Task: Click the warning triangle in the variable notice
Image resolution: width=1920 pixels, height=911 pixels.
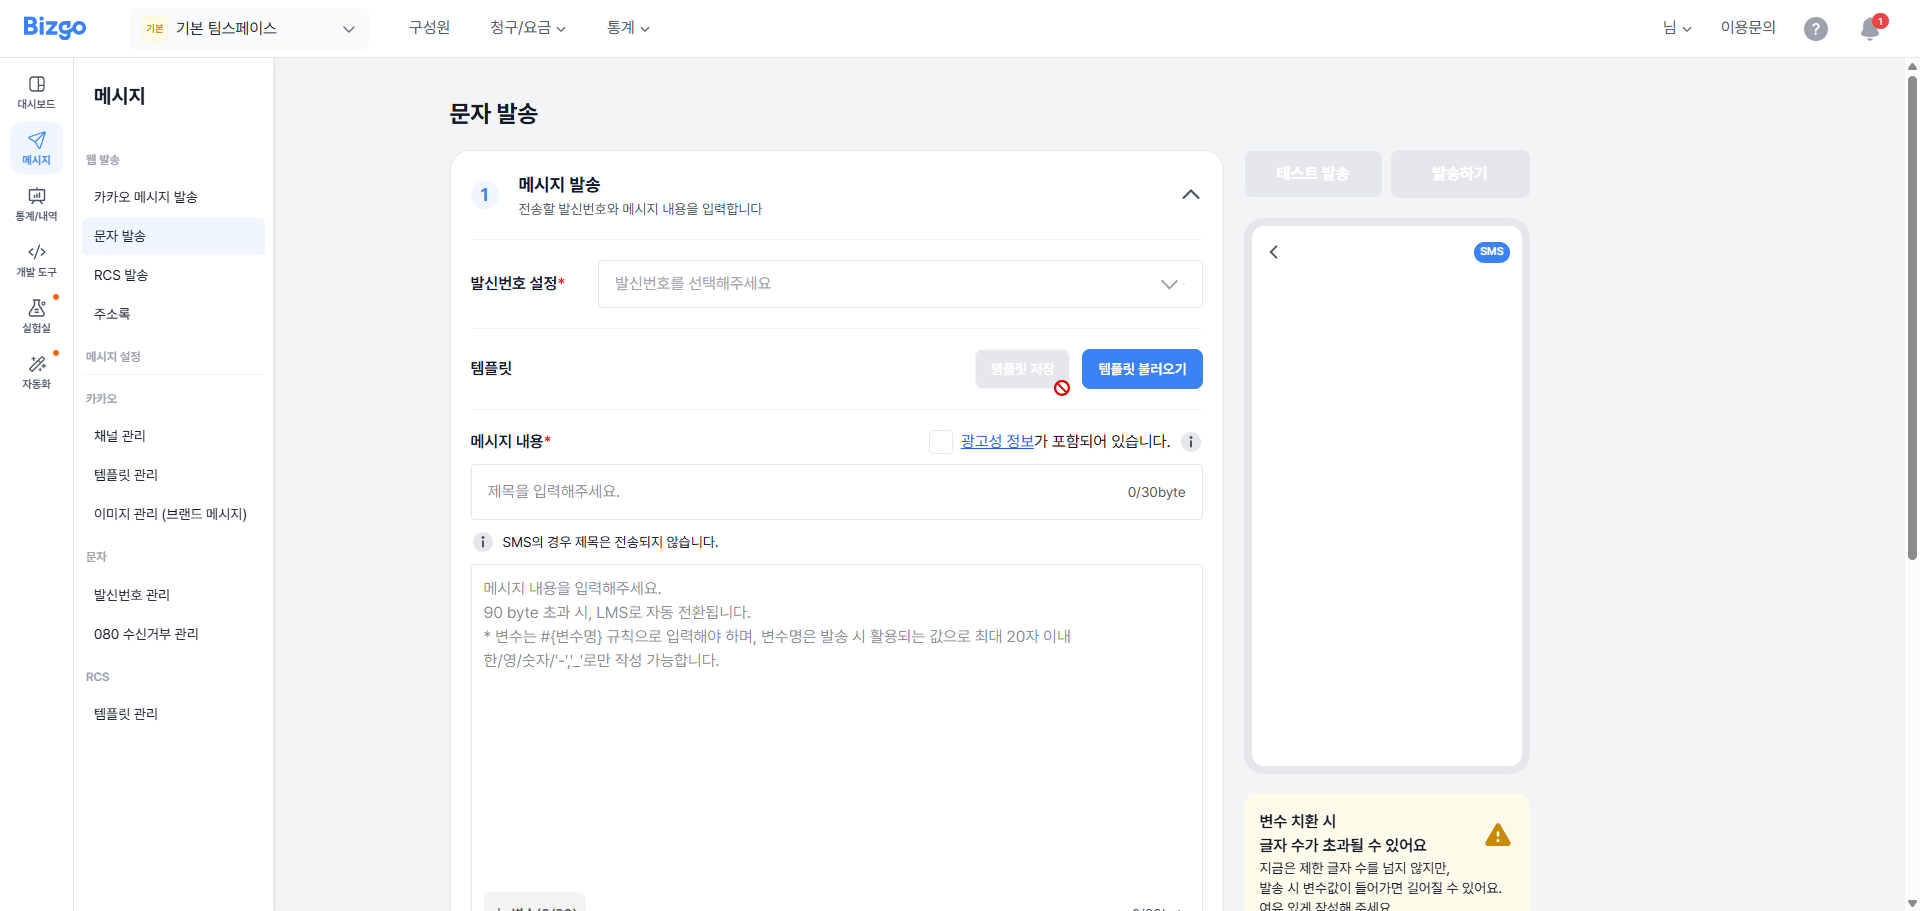Action: tap(1497, 834)
